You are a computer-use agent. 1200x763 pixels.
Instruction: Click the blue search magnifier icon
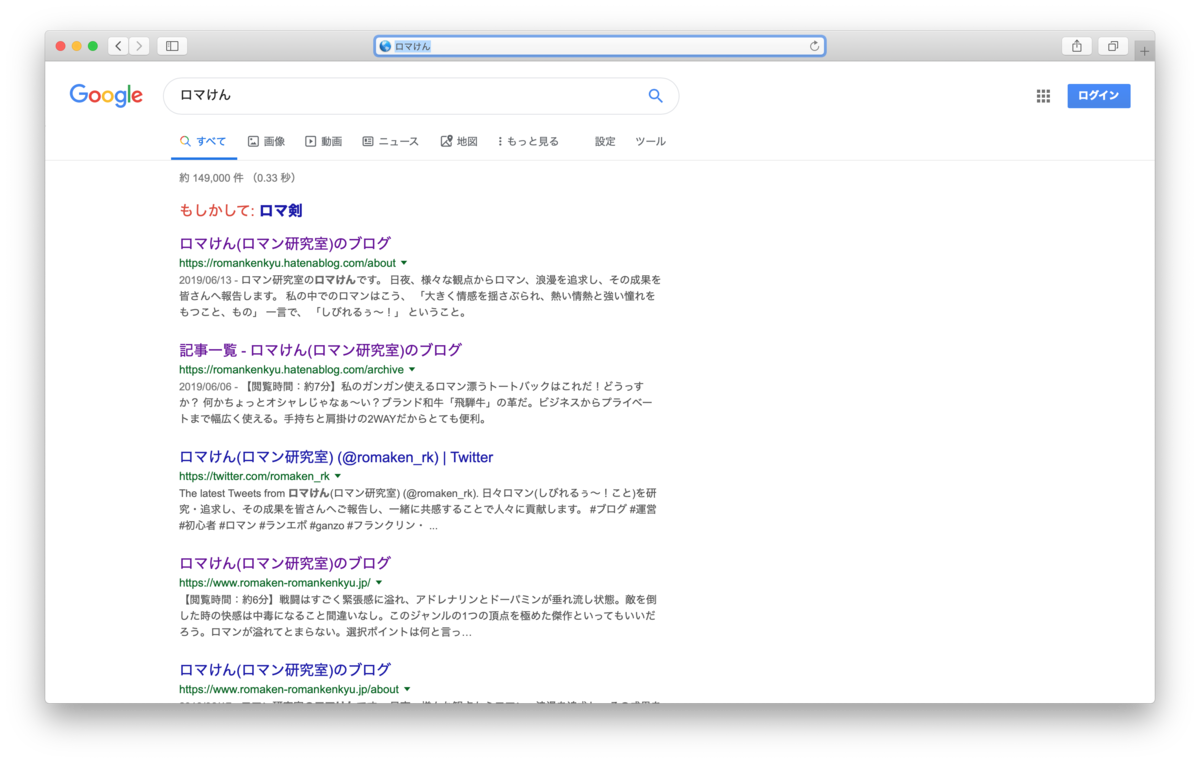point(655,96)
